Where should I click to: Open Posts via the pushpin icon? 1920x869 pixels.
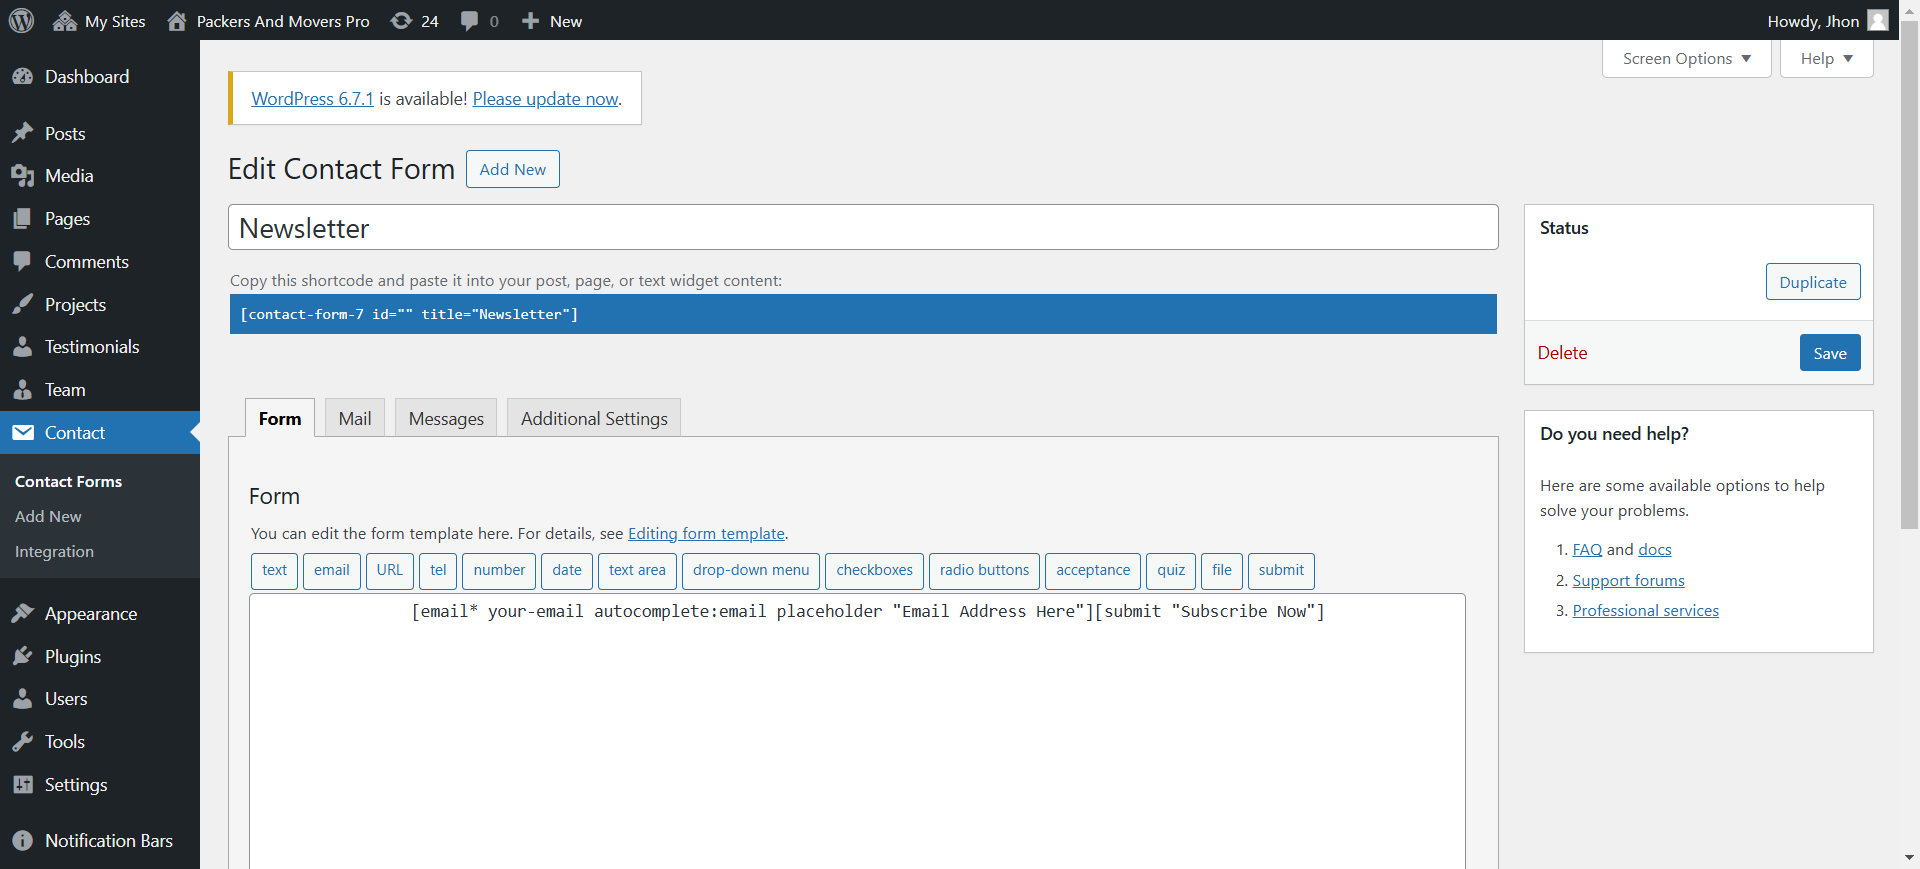click(22, 133)
